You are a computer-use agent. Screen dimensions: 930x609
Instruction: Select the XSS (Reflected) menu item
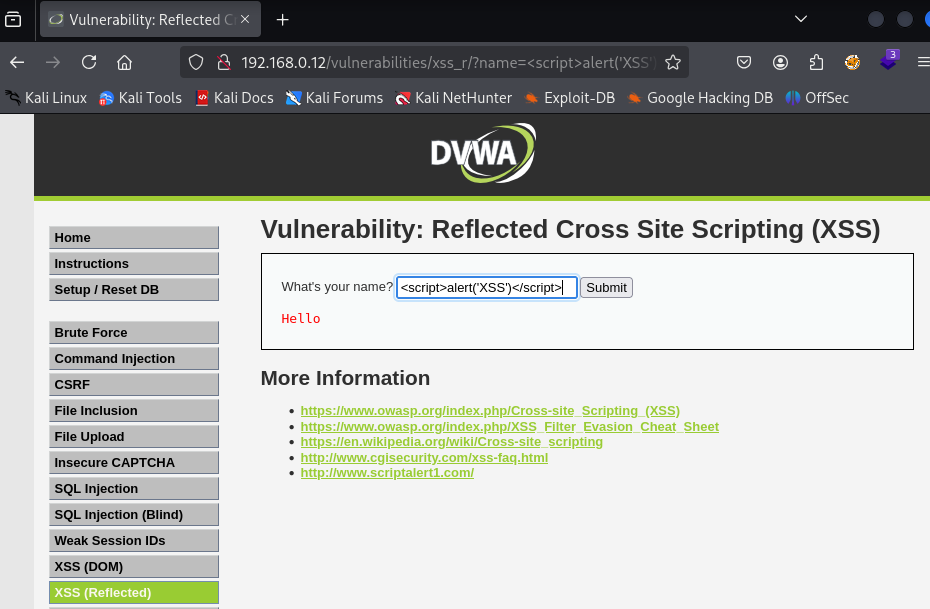pos(134,593)
